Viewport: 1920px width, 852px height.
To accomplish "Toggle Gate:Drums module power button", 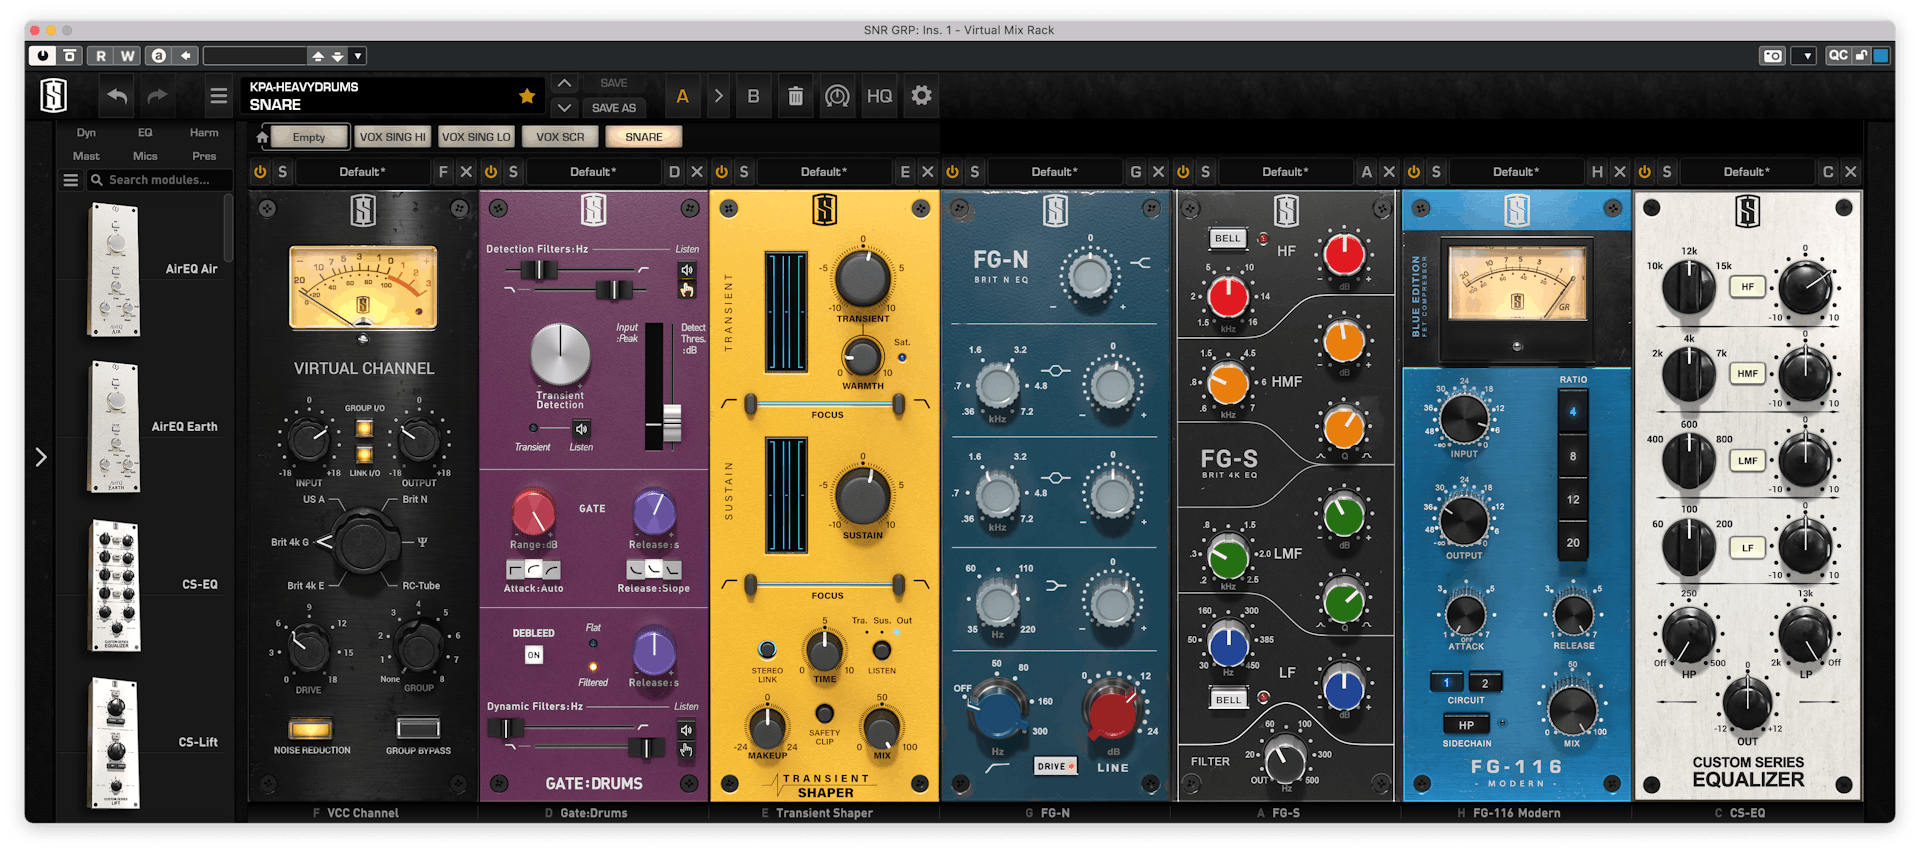I will pyautogui.click(x=491, y=172).
